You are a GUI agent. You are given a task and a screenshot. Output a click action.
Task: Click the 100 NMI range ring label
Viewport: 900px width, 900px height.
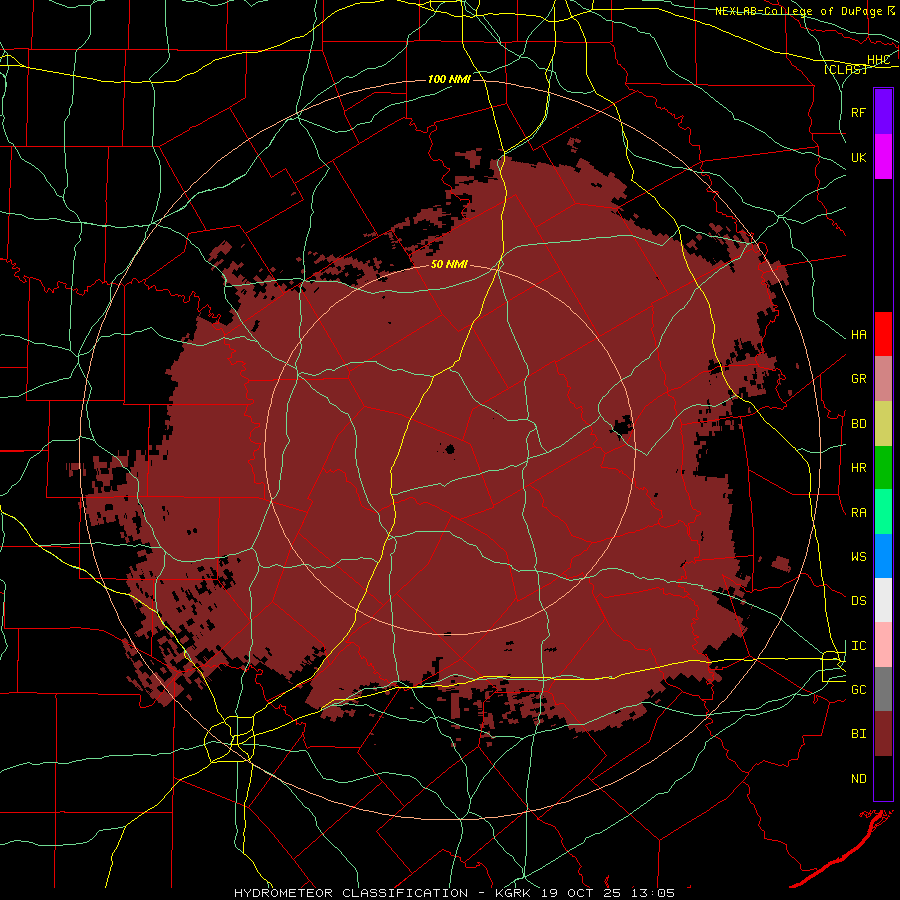click(449, 79)
